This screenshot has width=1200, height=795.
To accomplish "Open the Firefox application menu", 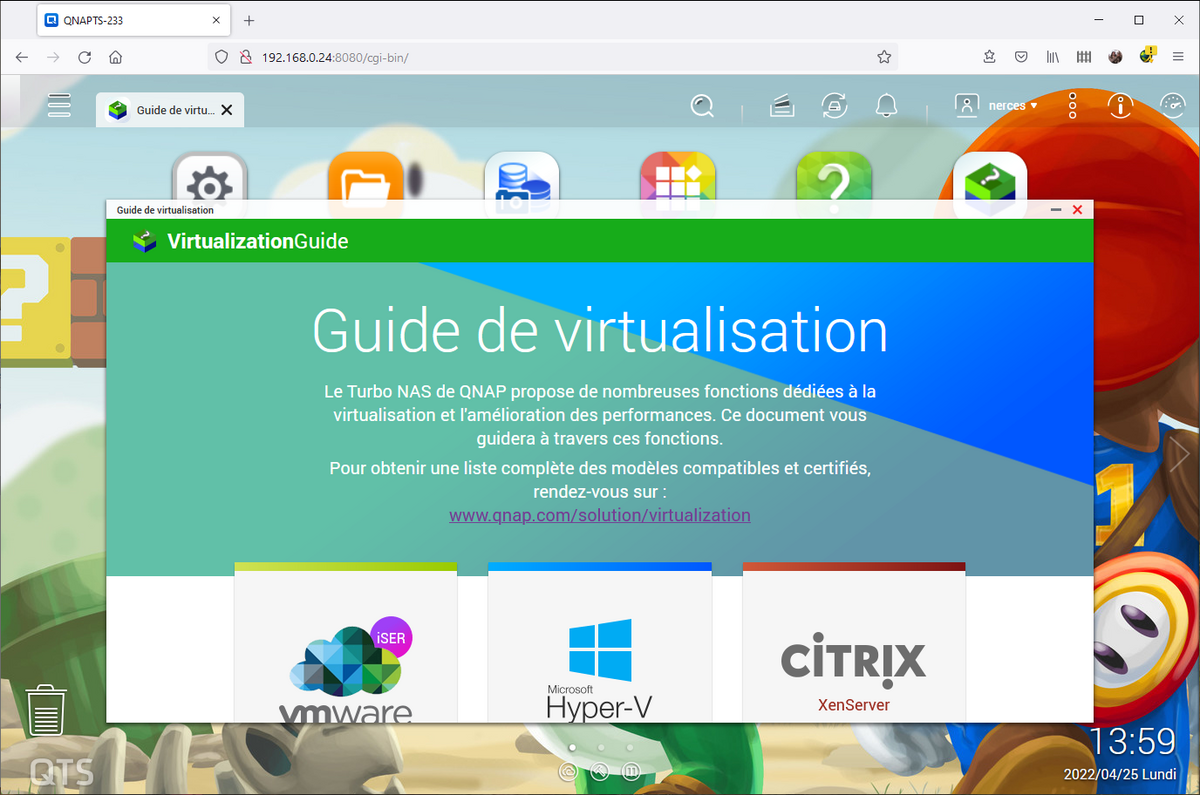I will pos(1178,57).
